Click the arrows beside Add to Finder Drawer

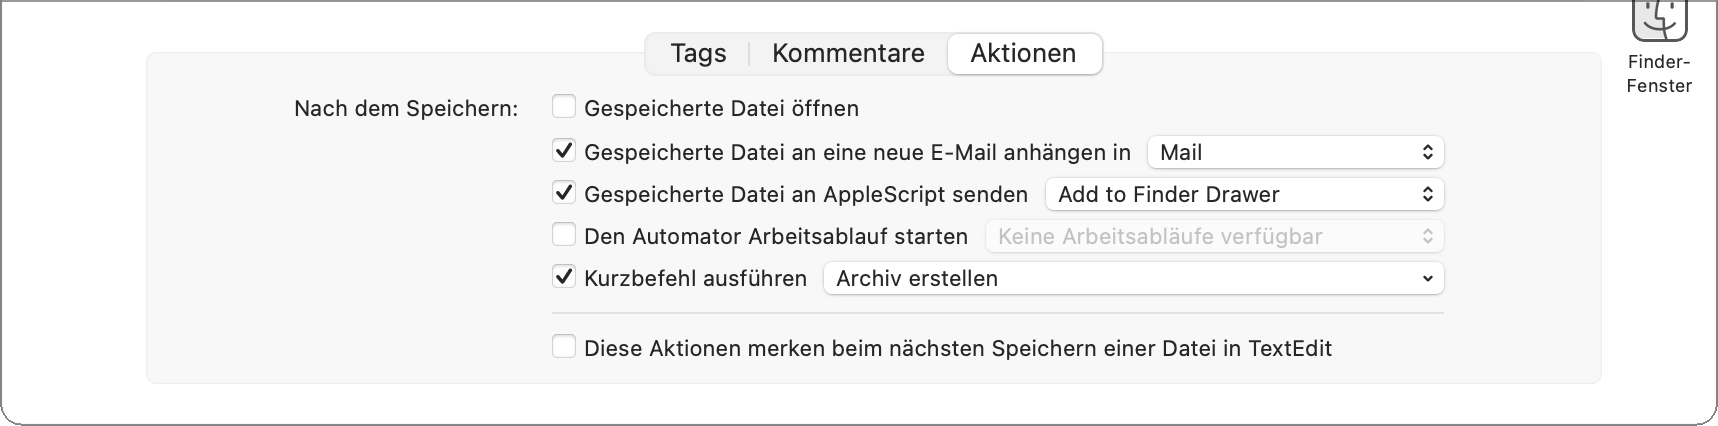coord(1428,195)
